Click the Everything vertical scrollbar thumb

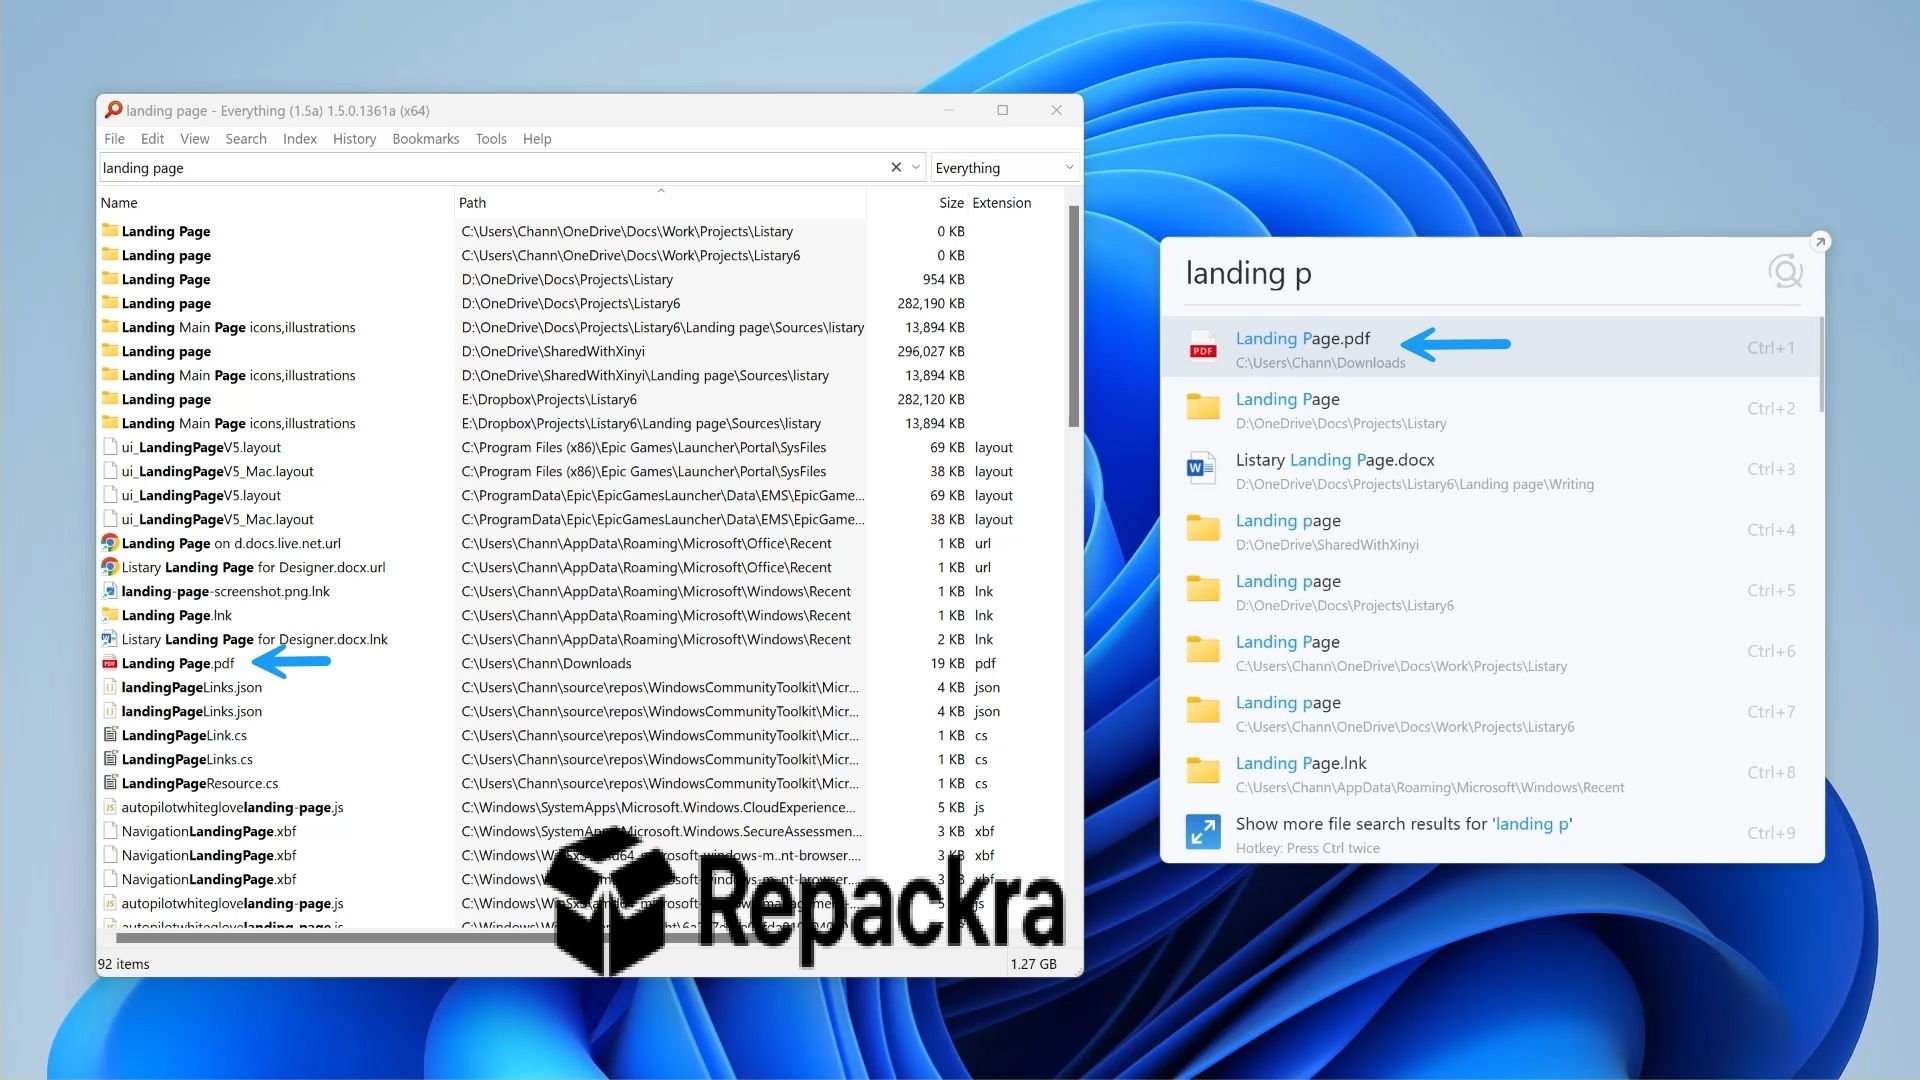(x=1074, y=317)
